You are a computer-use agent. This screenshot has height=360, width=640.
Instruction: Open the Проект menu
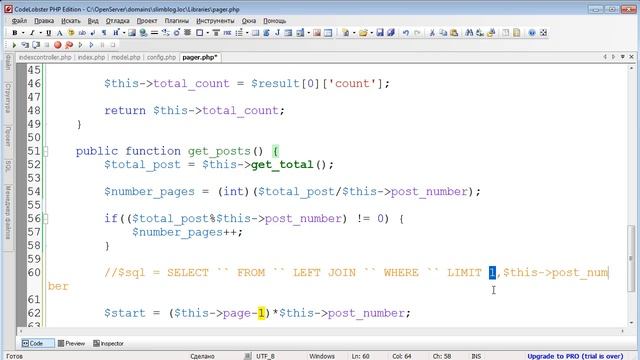pos(147,21)
